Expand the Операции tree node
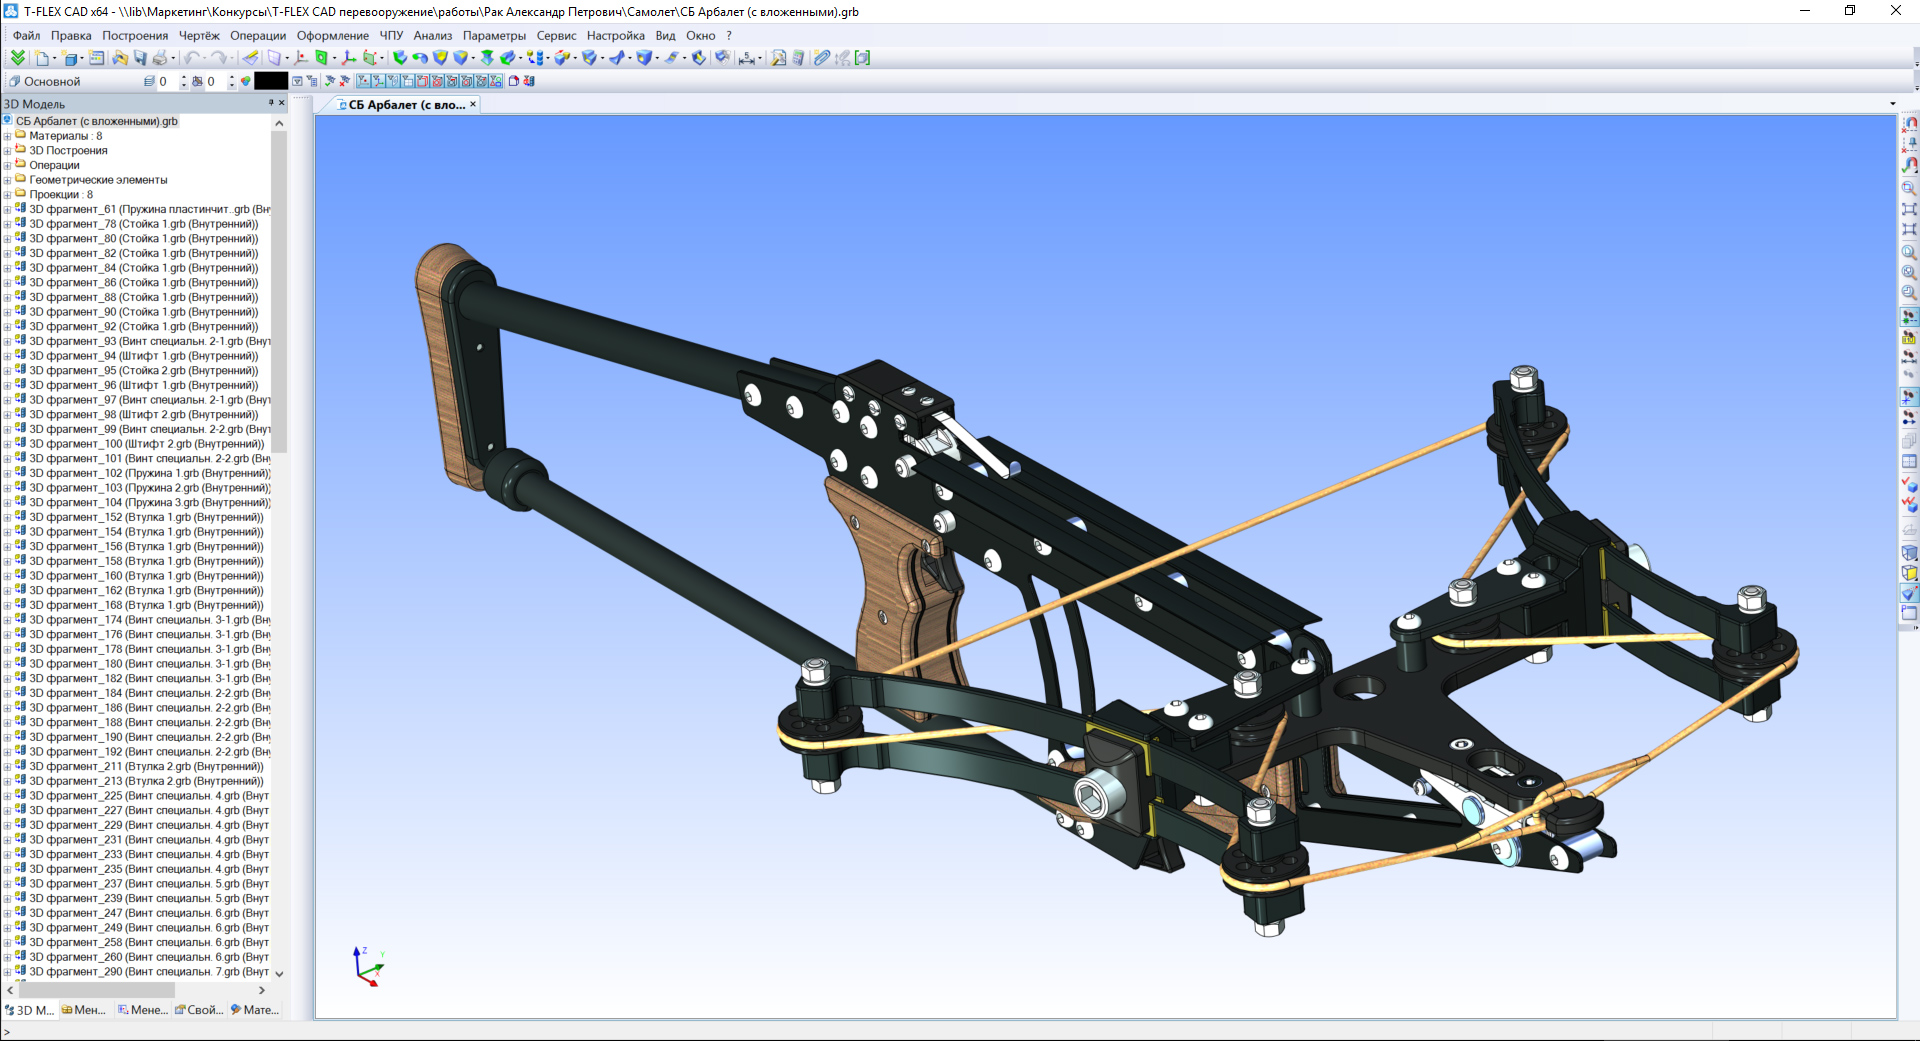Viewport: 1920px width, 1041px height. click(x=8, y=166)
